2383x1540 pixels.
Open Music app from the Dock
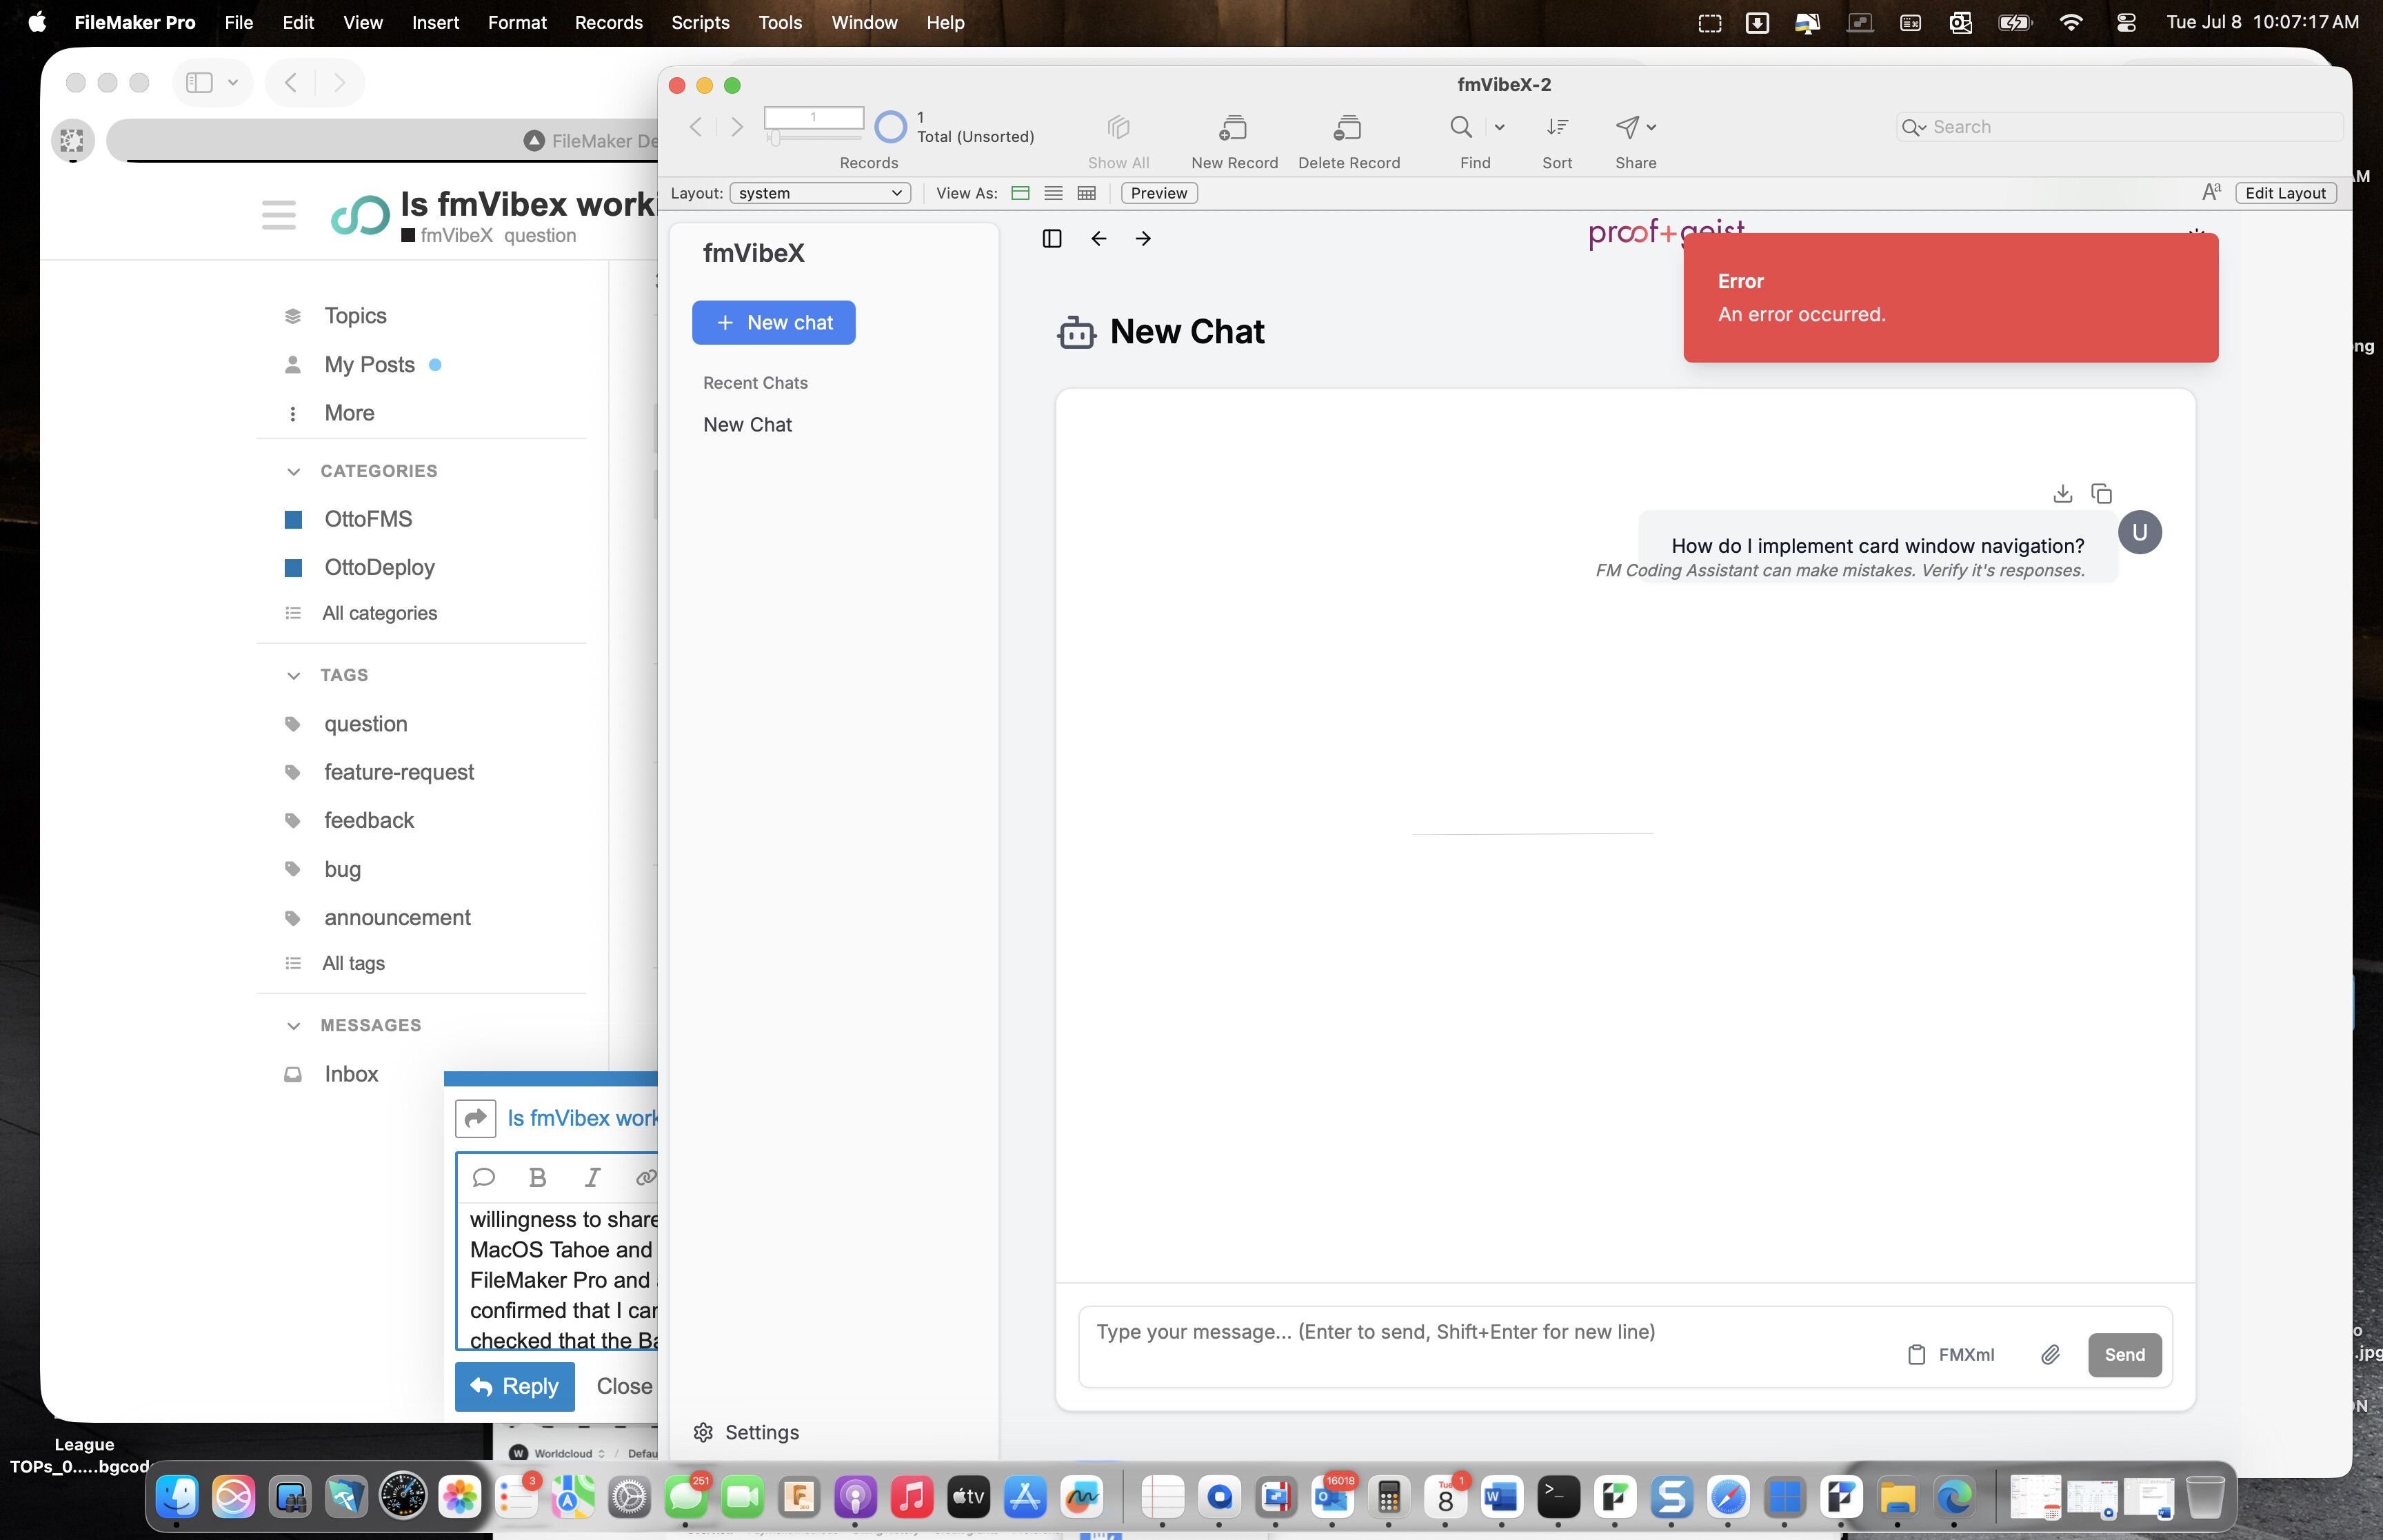912,1497
